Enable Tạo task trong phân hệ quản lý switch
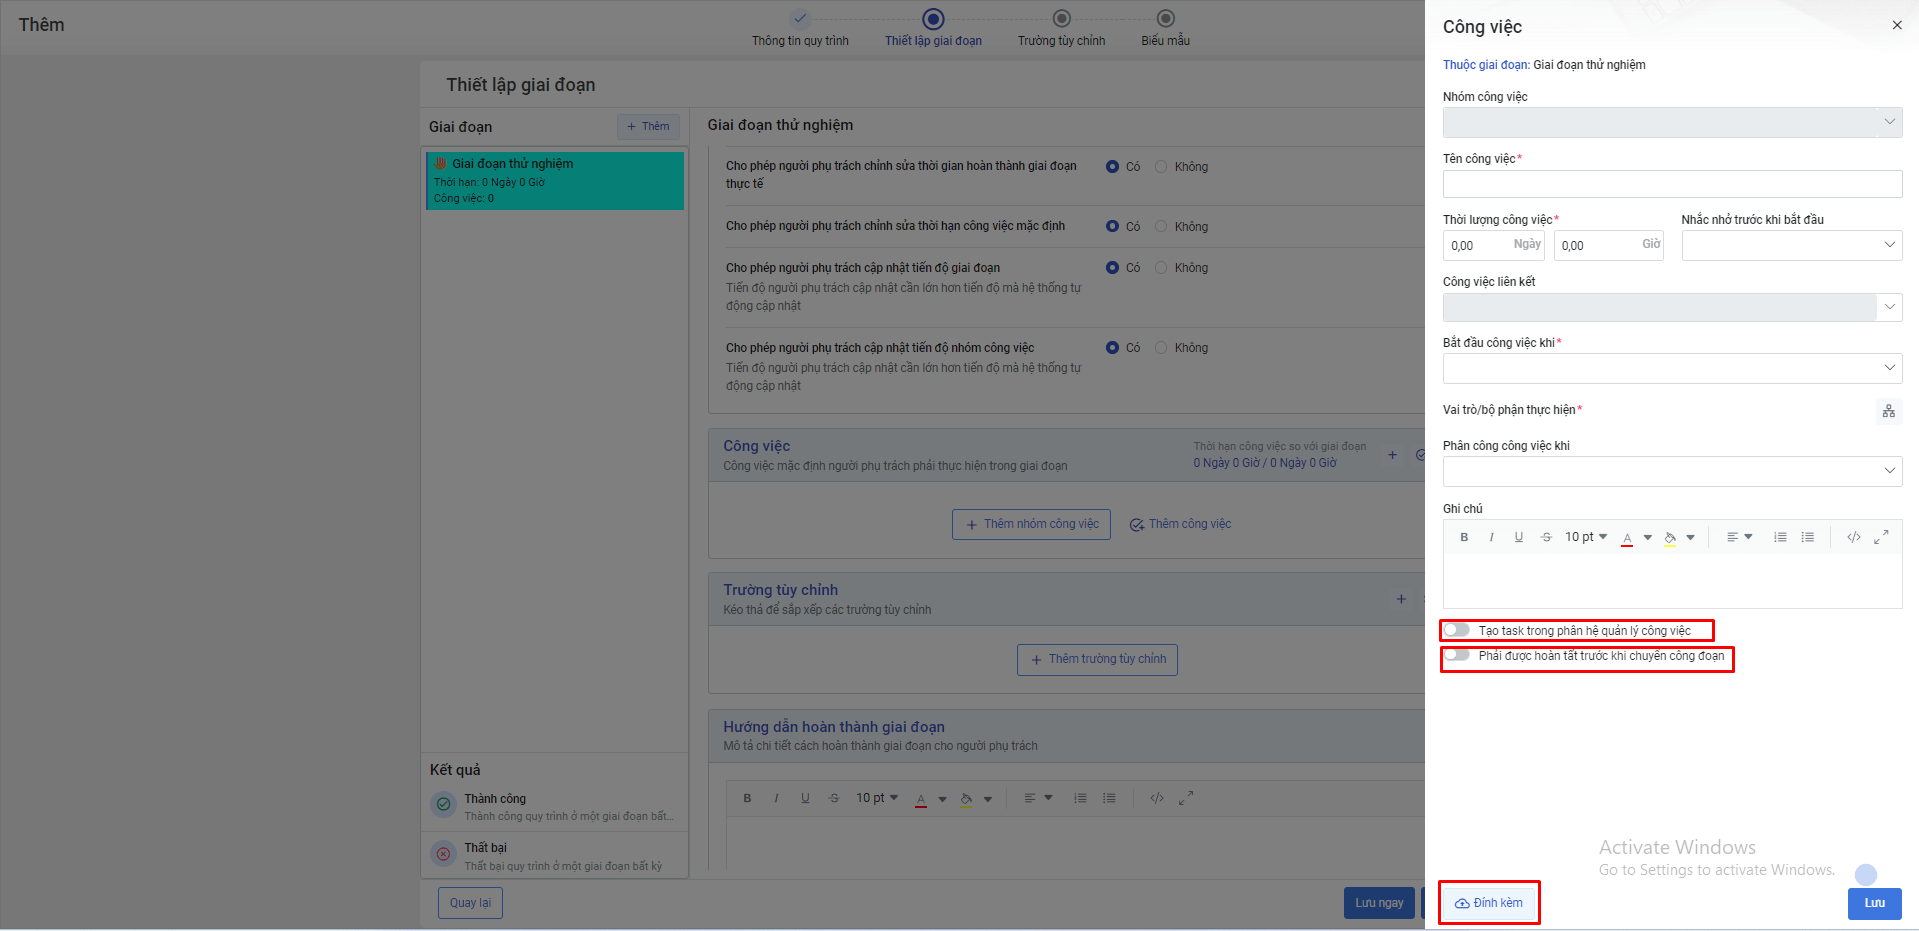The width and height of the screenshot is (1919, 931). coord(1456,630)
